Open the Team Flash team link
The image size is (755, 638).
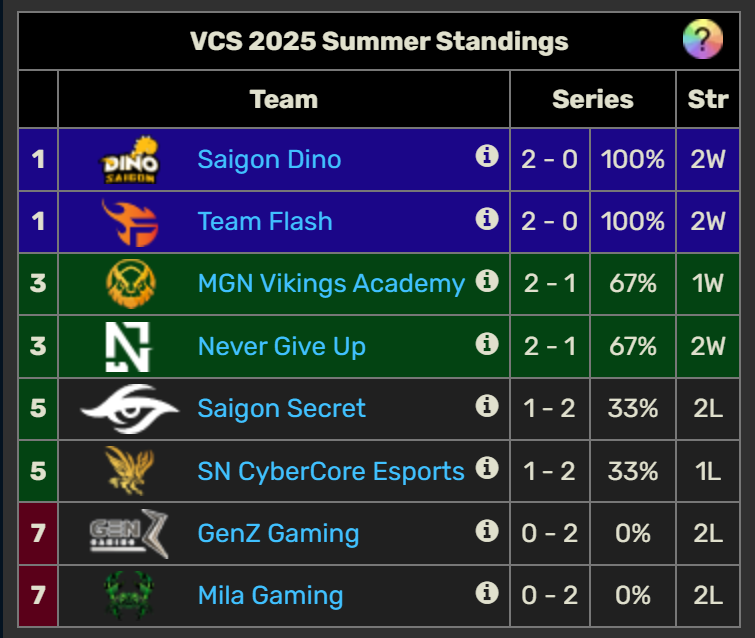(265, 221)
